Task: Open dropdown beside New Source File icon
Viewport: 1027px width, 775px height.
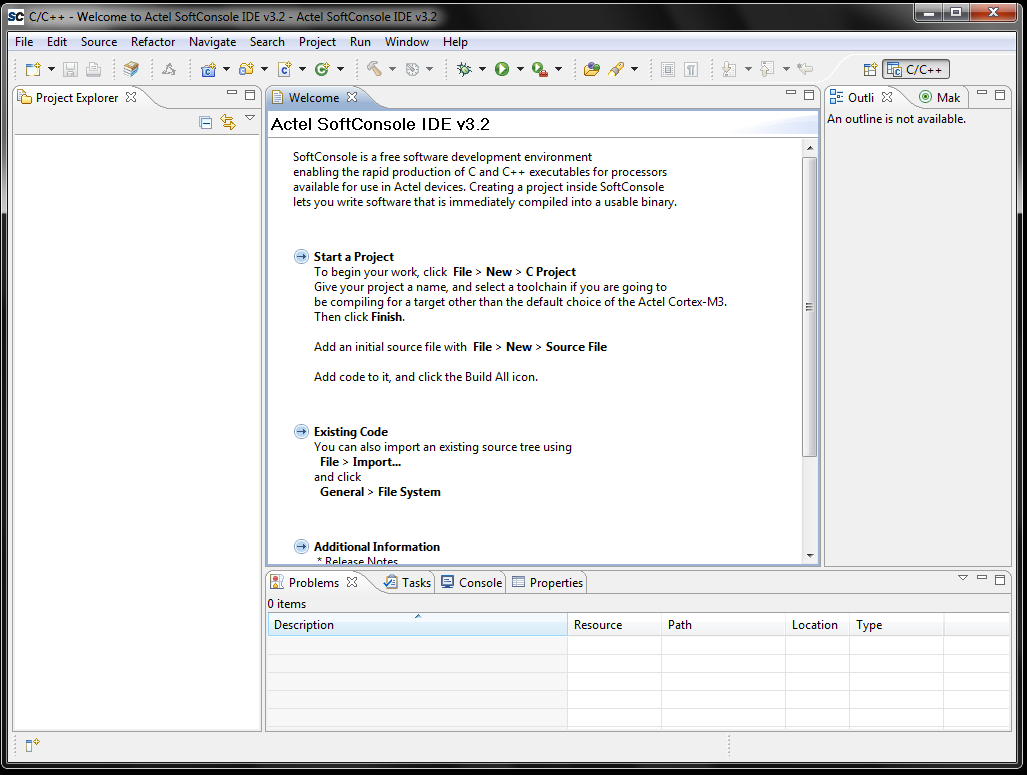Action: point(303,69)
